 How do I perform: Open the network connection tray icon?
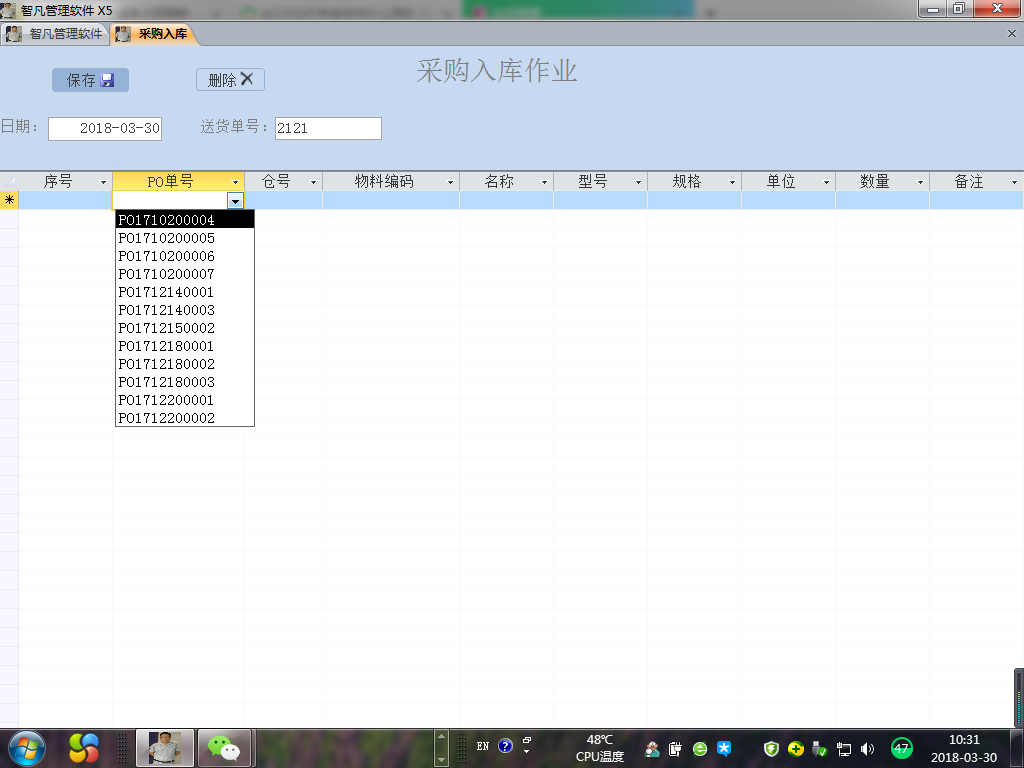[x=844, y=749]
